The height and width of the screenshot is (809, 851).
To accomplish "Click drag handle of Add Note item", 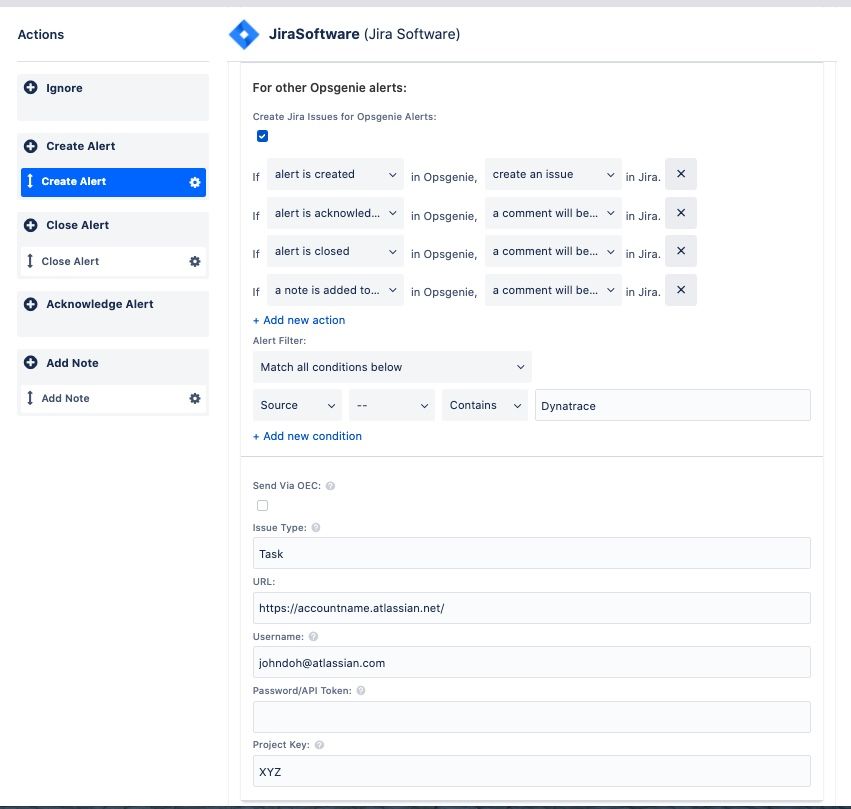I will (30, 398).
